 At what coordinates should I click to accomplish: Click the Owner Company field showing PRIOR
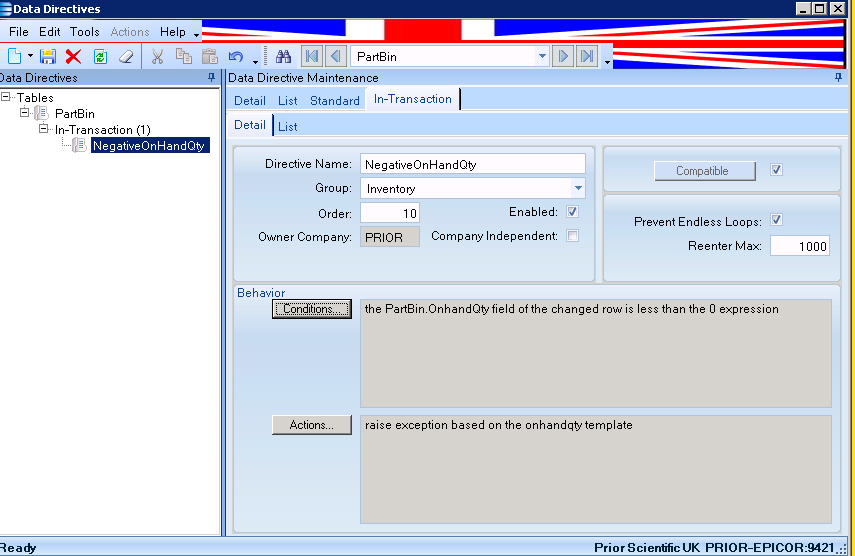(x=390, y=237)
